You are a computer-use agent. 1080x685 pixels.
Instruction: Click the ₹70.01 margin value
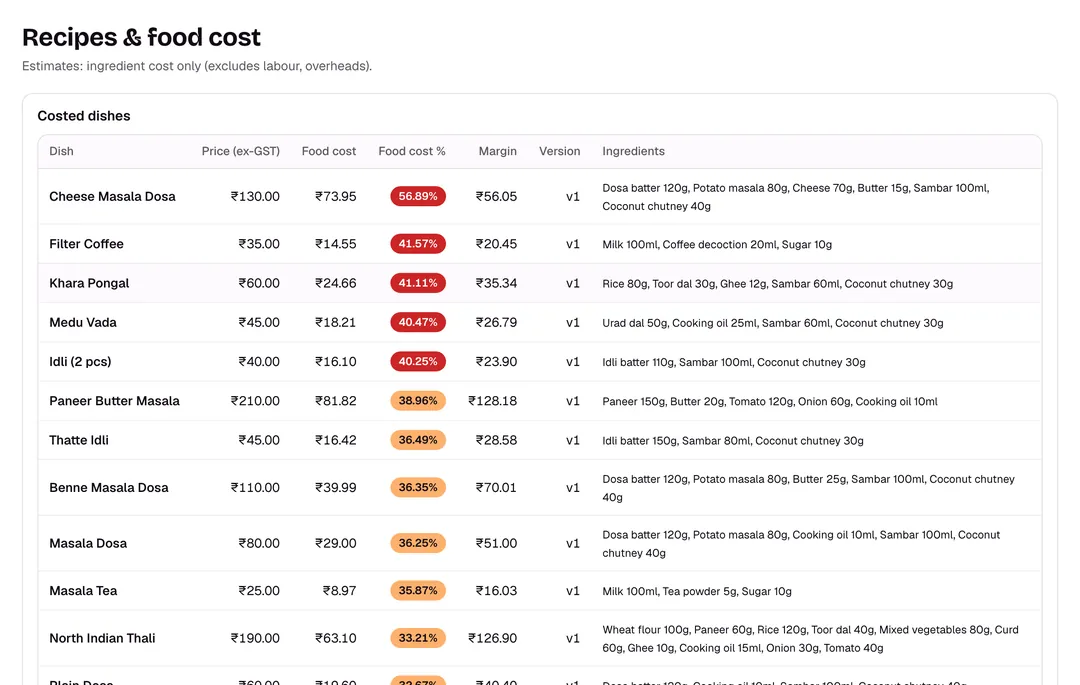pos(496,488)
